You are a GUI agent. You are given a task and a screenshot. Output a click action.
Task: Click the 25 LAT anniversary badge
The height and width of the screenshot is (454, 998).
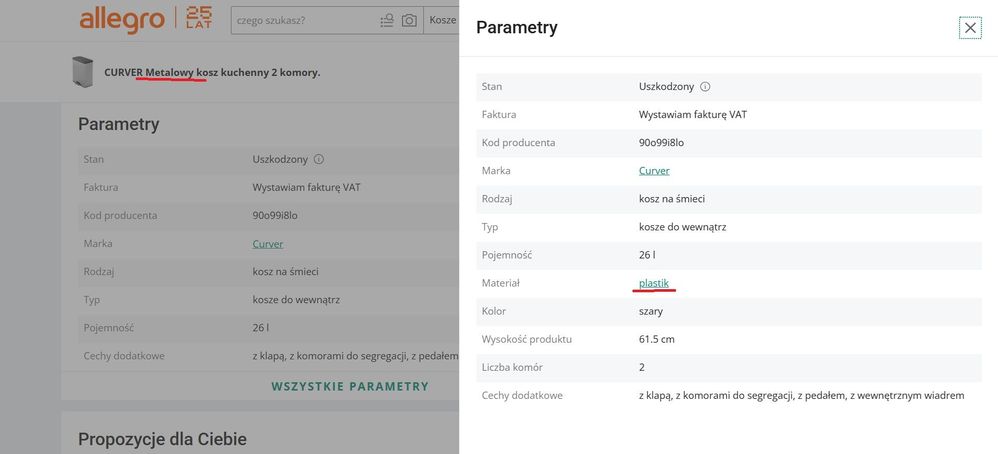tap(198, 19)
